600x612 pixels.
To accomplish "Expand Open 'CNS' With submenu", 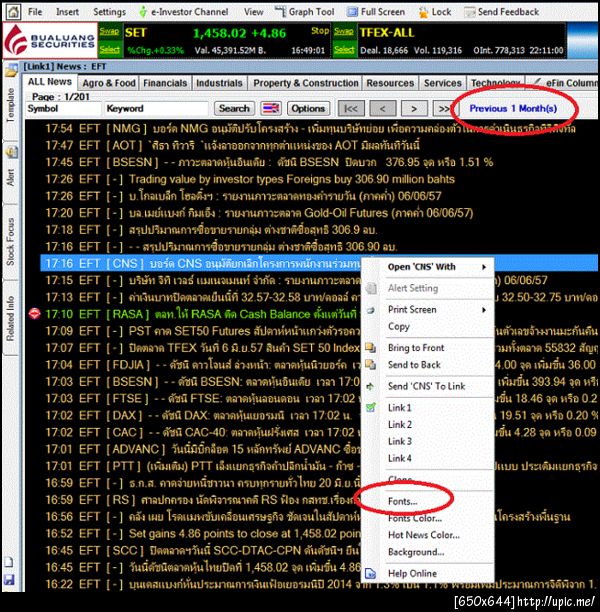I will click(428, 267).
